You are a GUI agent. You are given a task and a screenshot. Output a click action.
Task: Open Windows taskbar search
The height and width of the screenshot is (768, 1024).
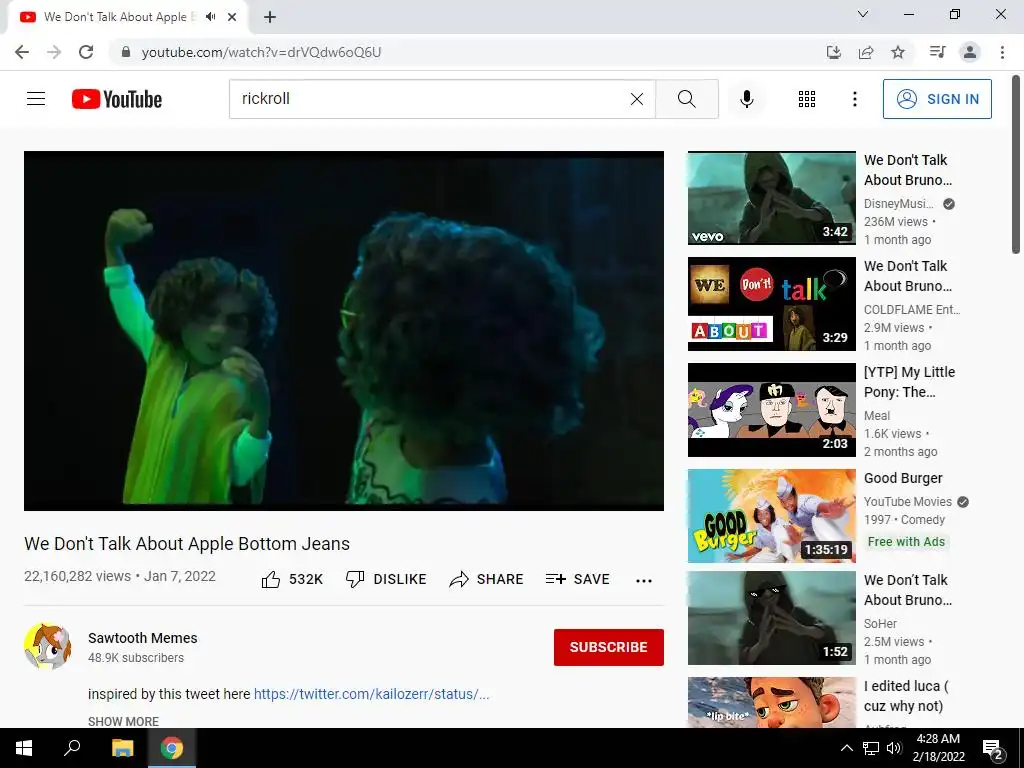(x=72, y=748)
